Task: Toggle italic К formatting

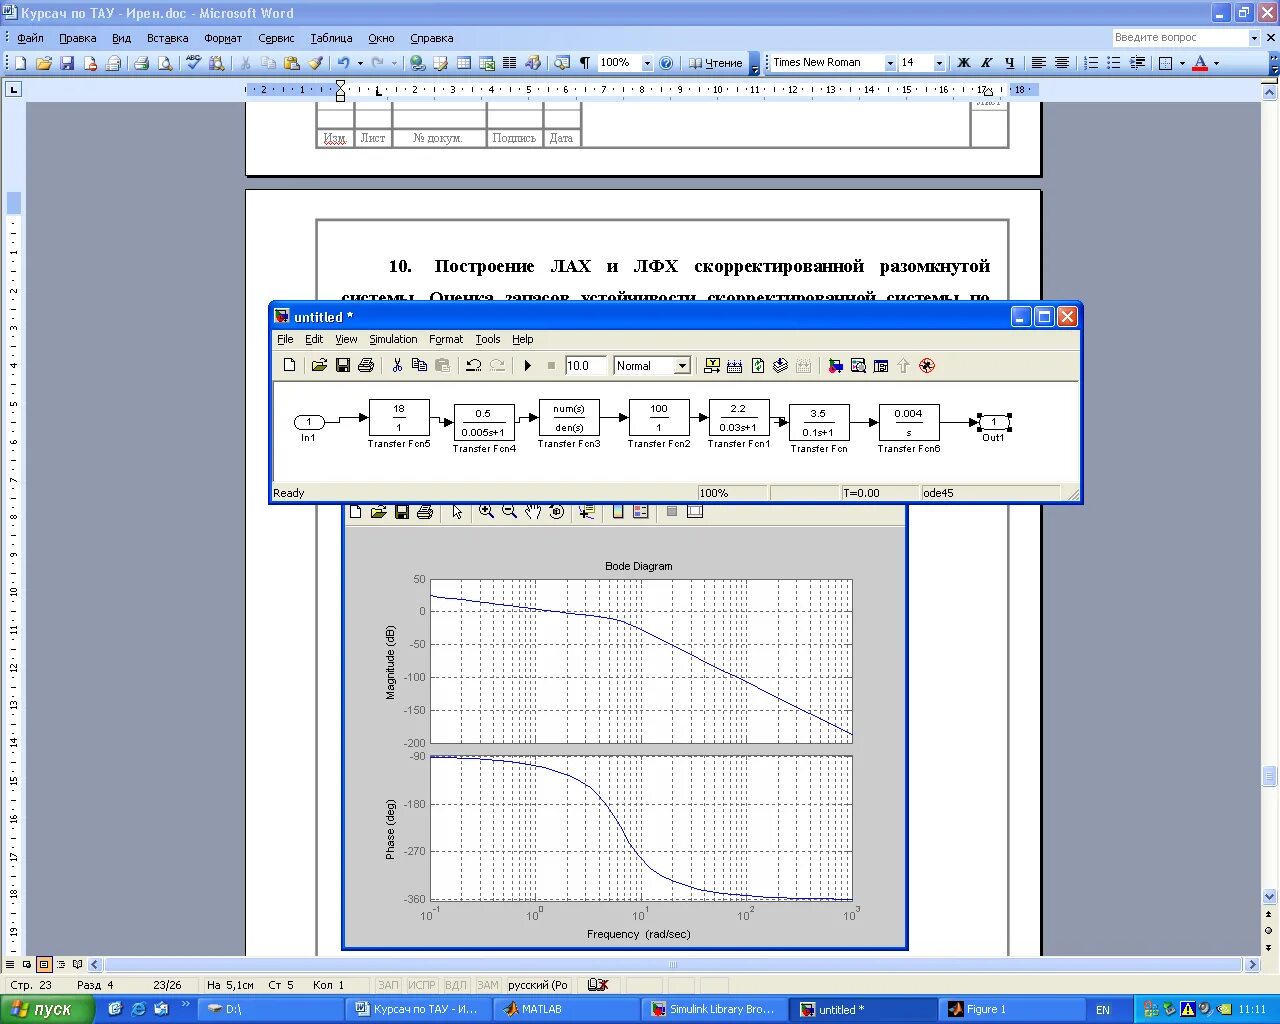Action: point(987,63)
